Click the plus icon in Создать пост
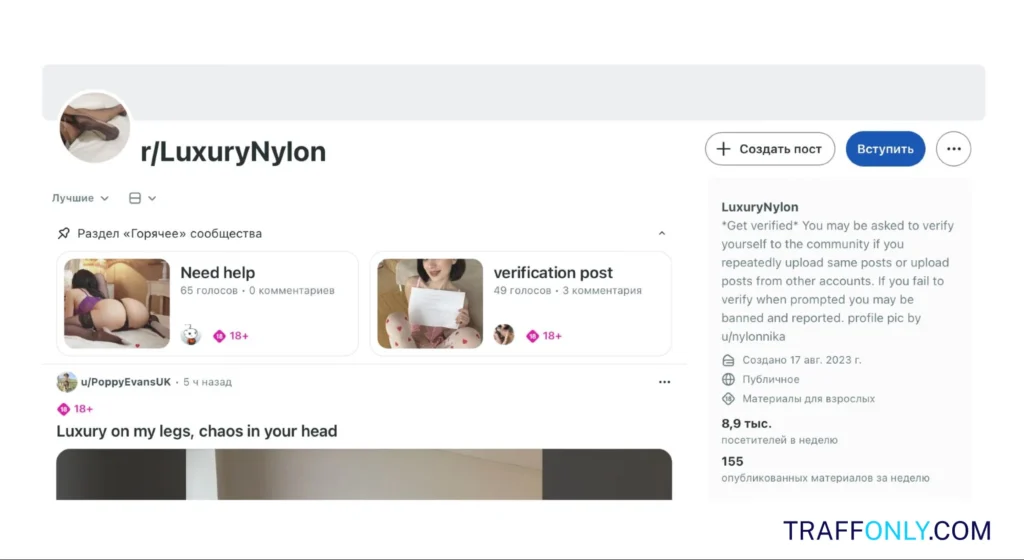The width and height of the screenshot is (1024, 560). (725, 149)
